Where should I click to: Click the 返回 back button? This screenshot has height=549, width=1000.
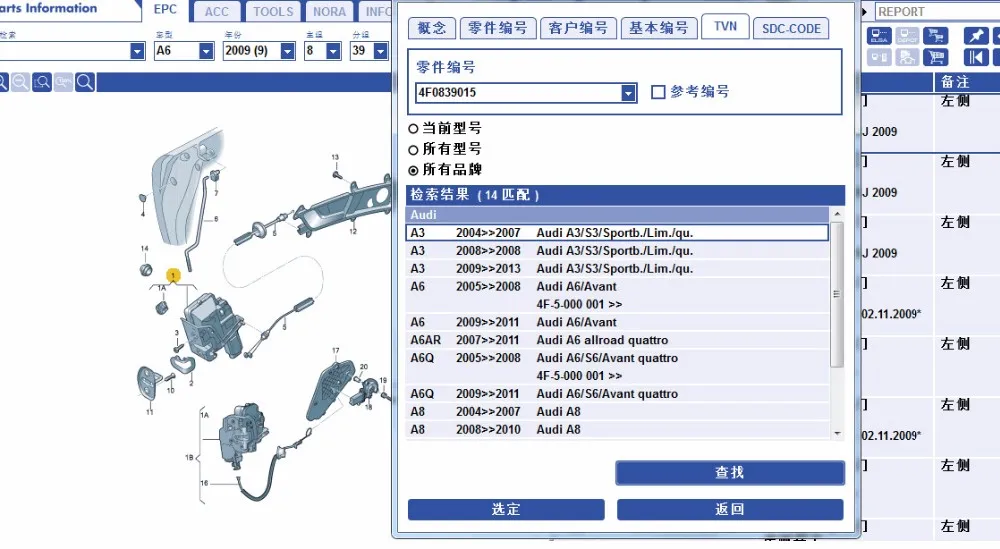pos(730,509)
